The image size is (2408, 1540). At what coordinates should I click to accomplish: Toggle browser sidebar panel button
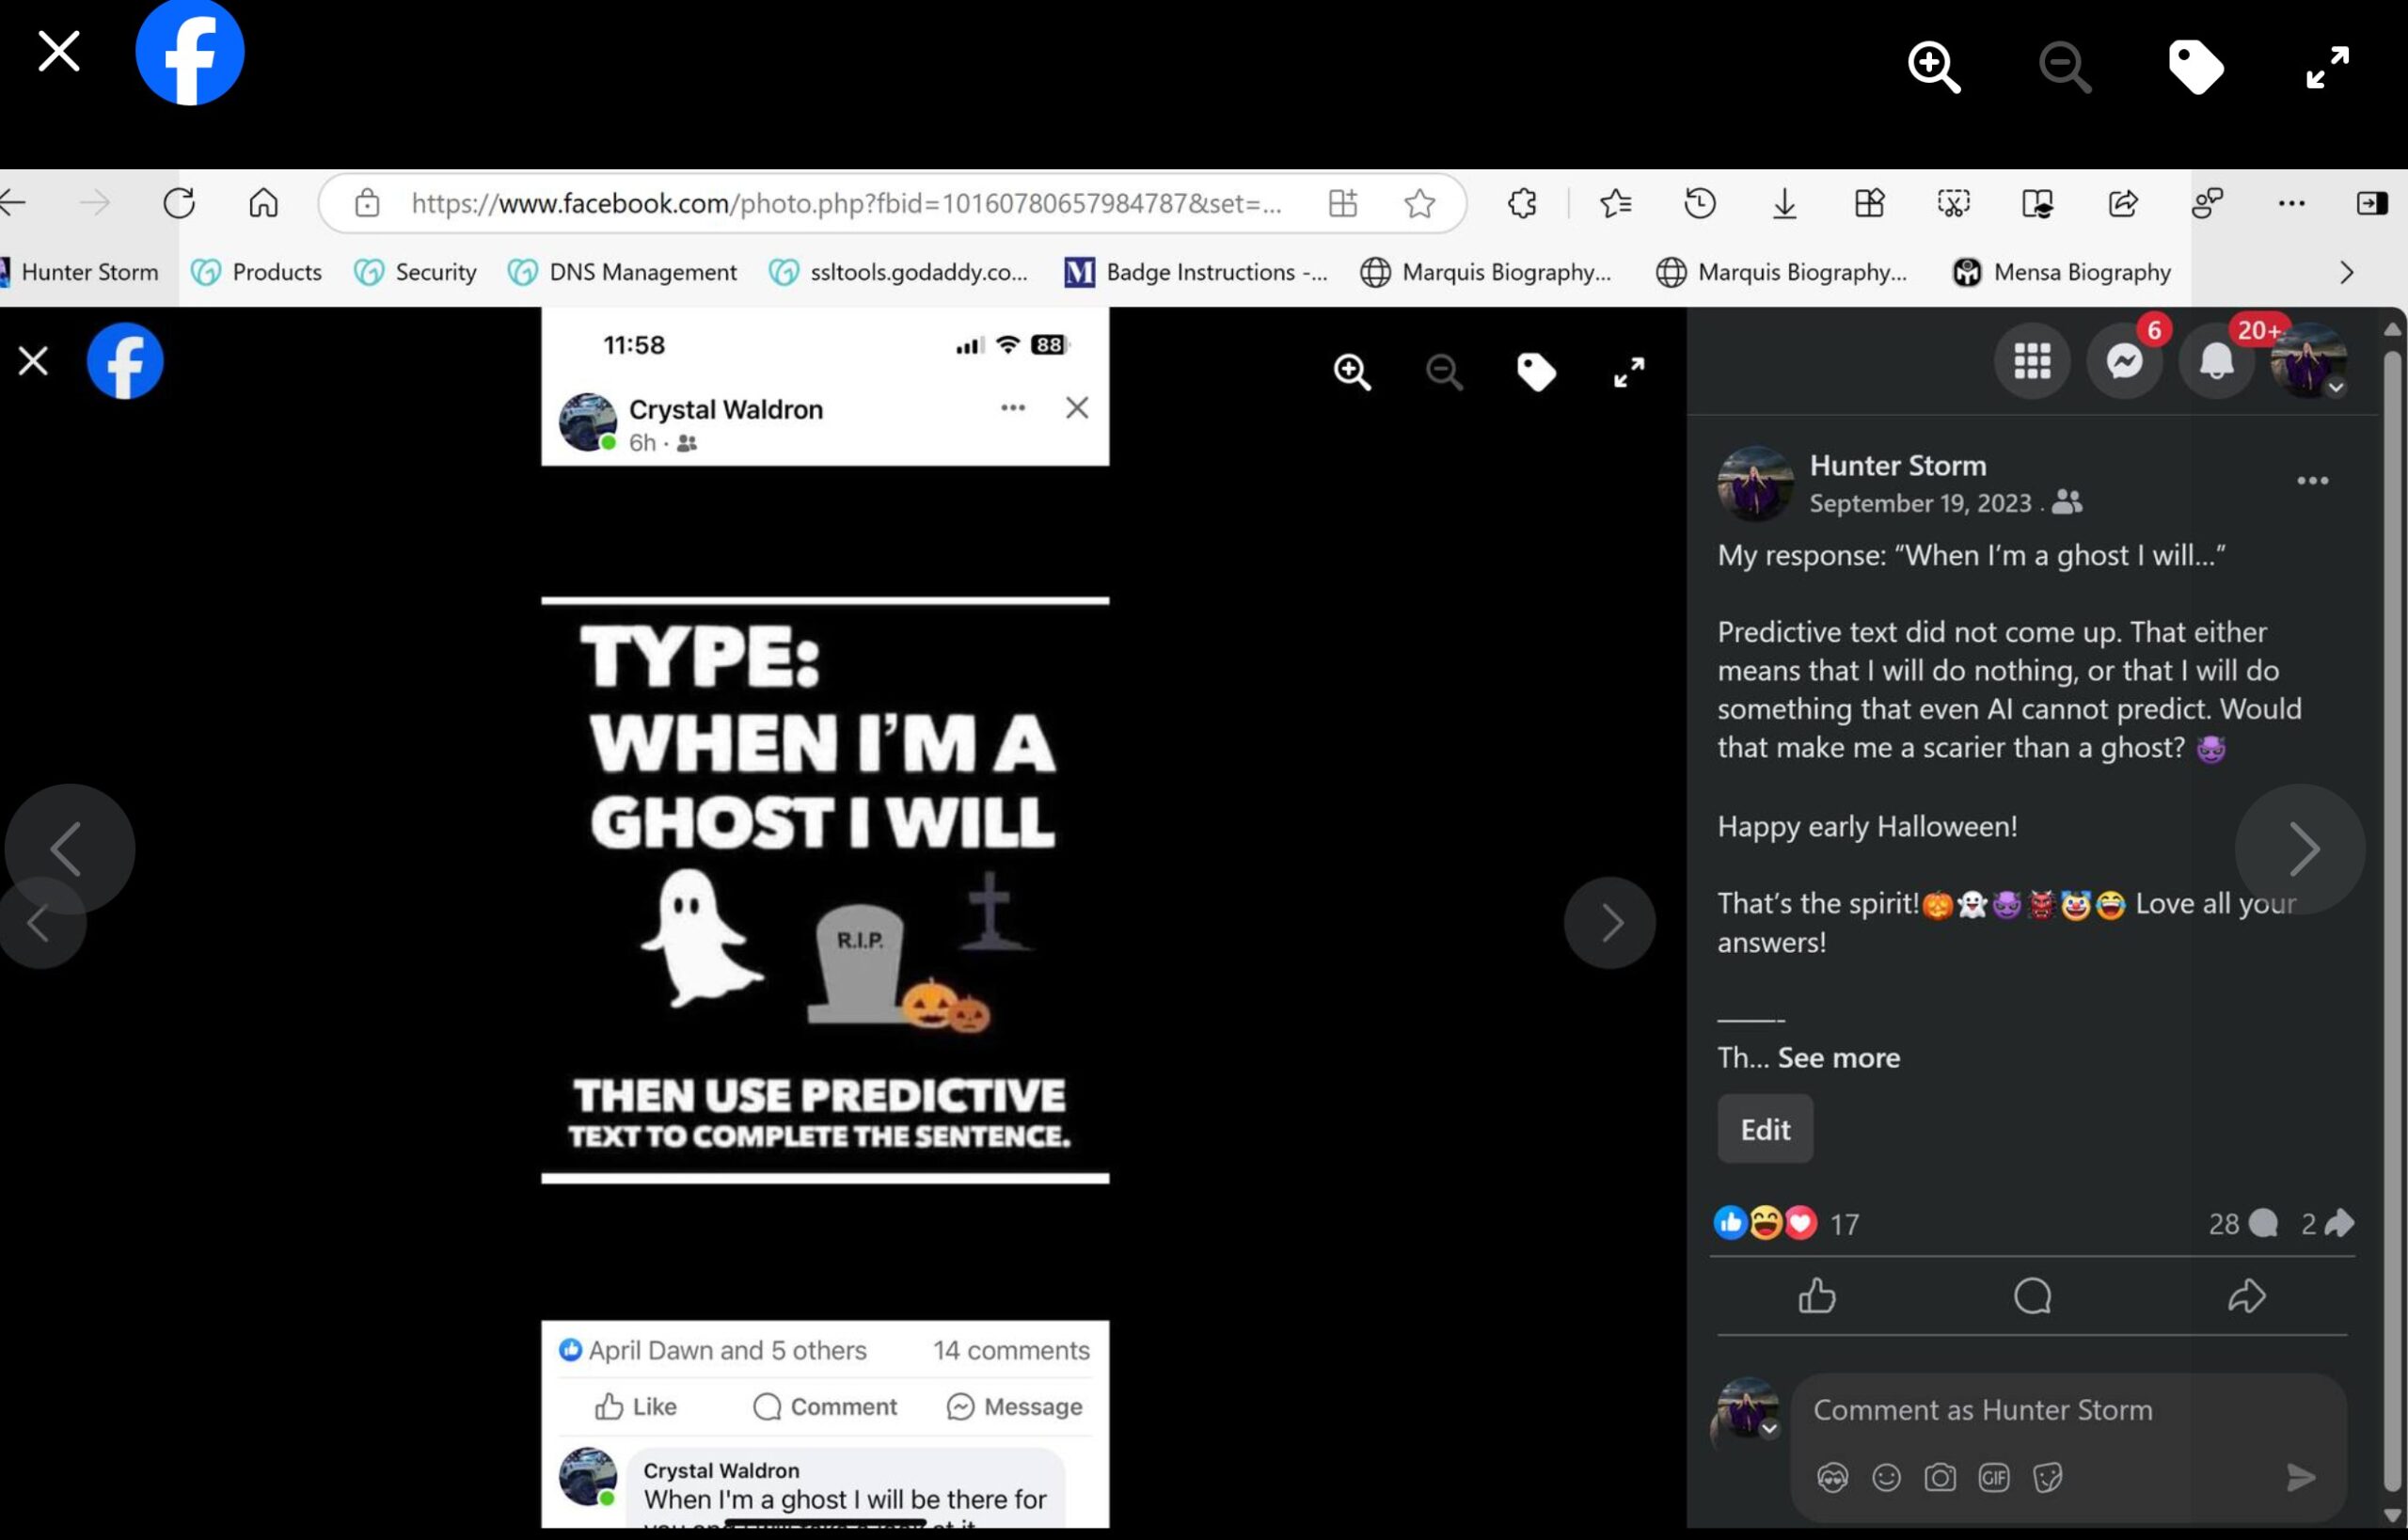pos(2371,204)
